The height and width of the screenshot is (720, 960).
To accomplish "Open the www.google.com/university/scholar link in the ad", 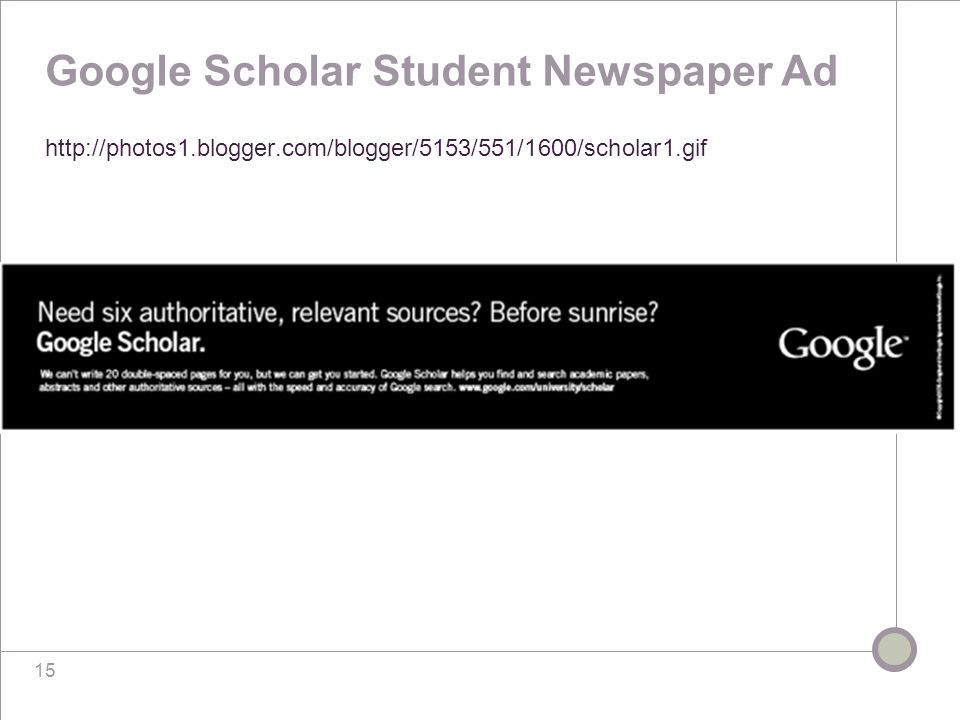I will [536, 387].
